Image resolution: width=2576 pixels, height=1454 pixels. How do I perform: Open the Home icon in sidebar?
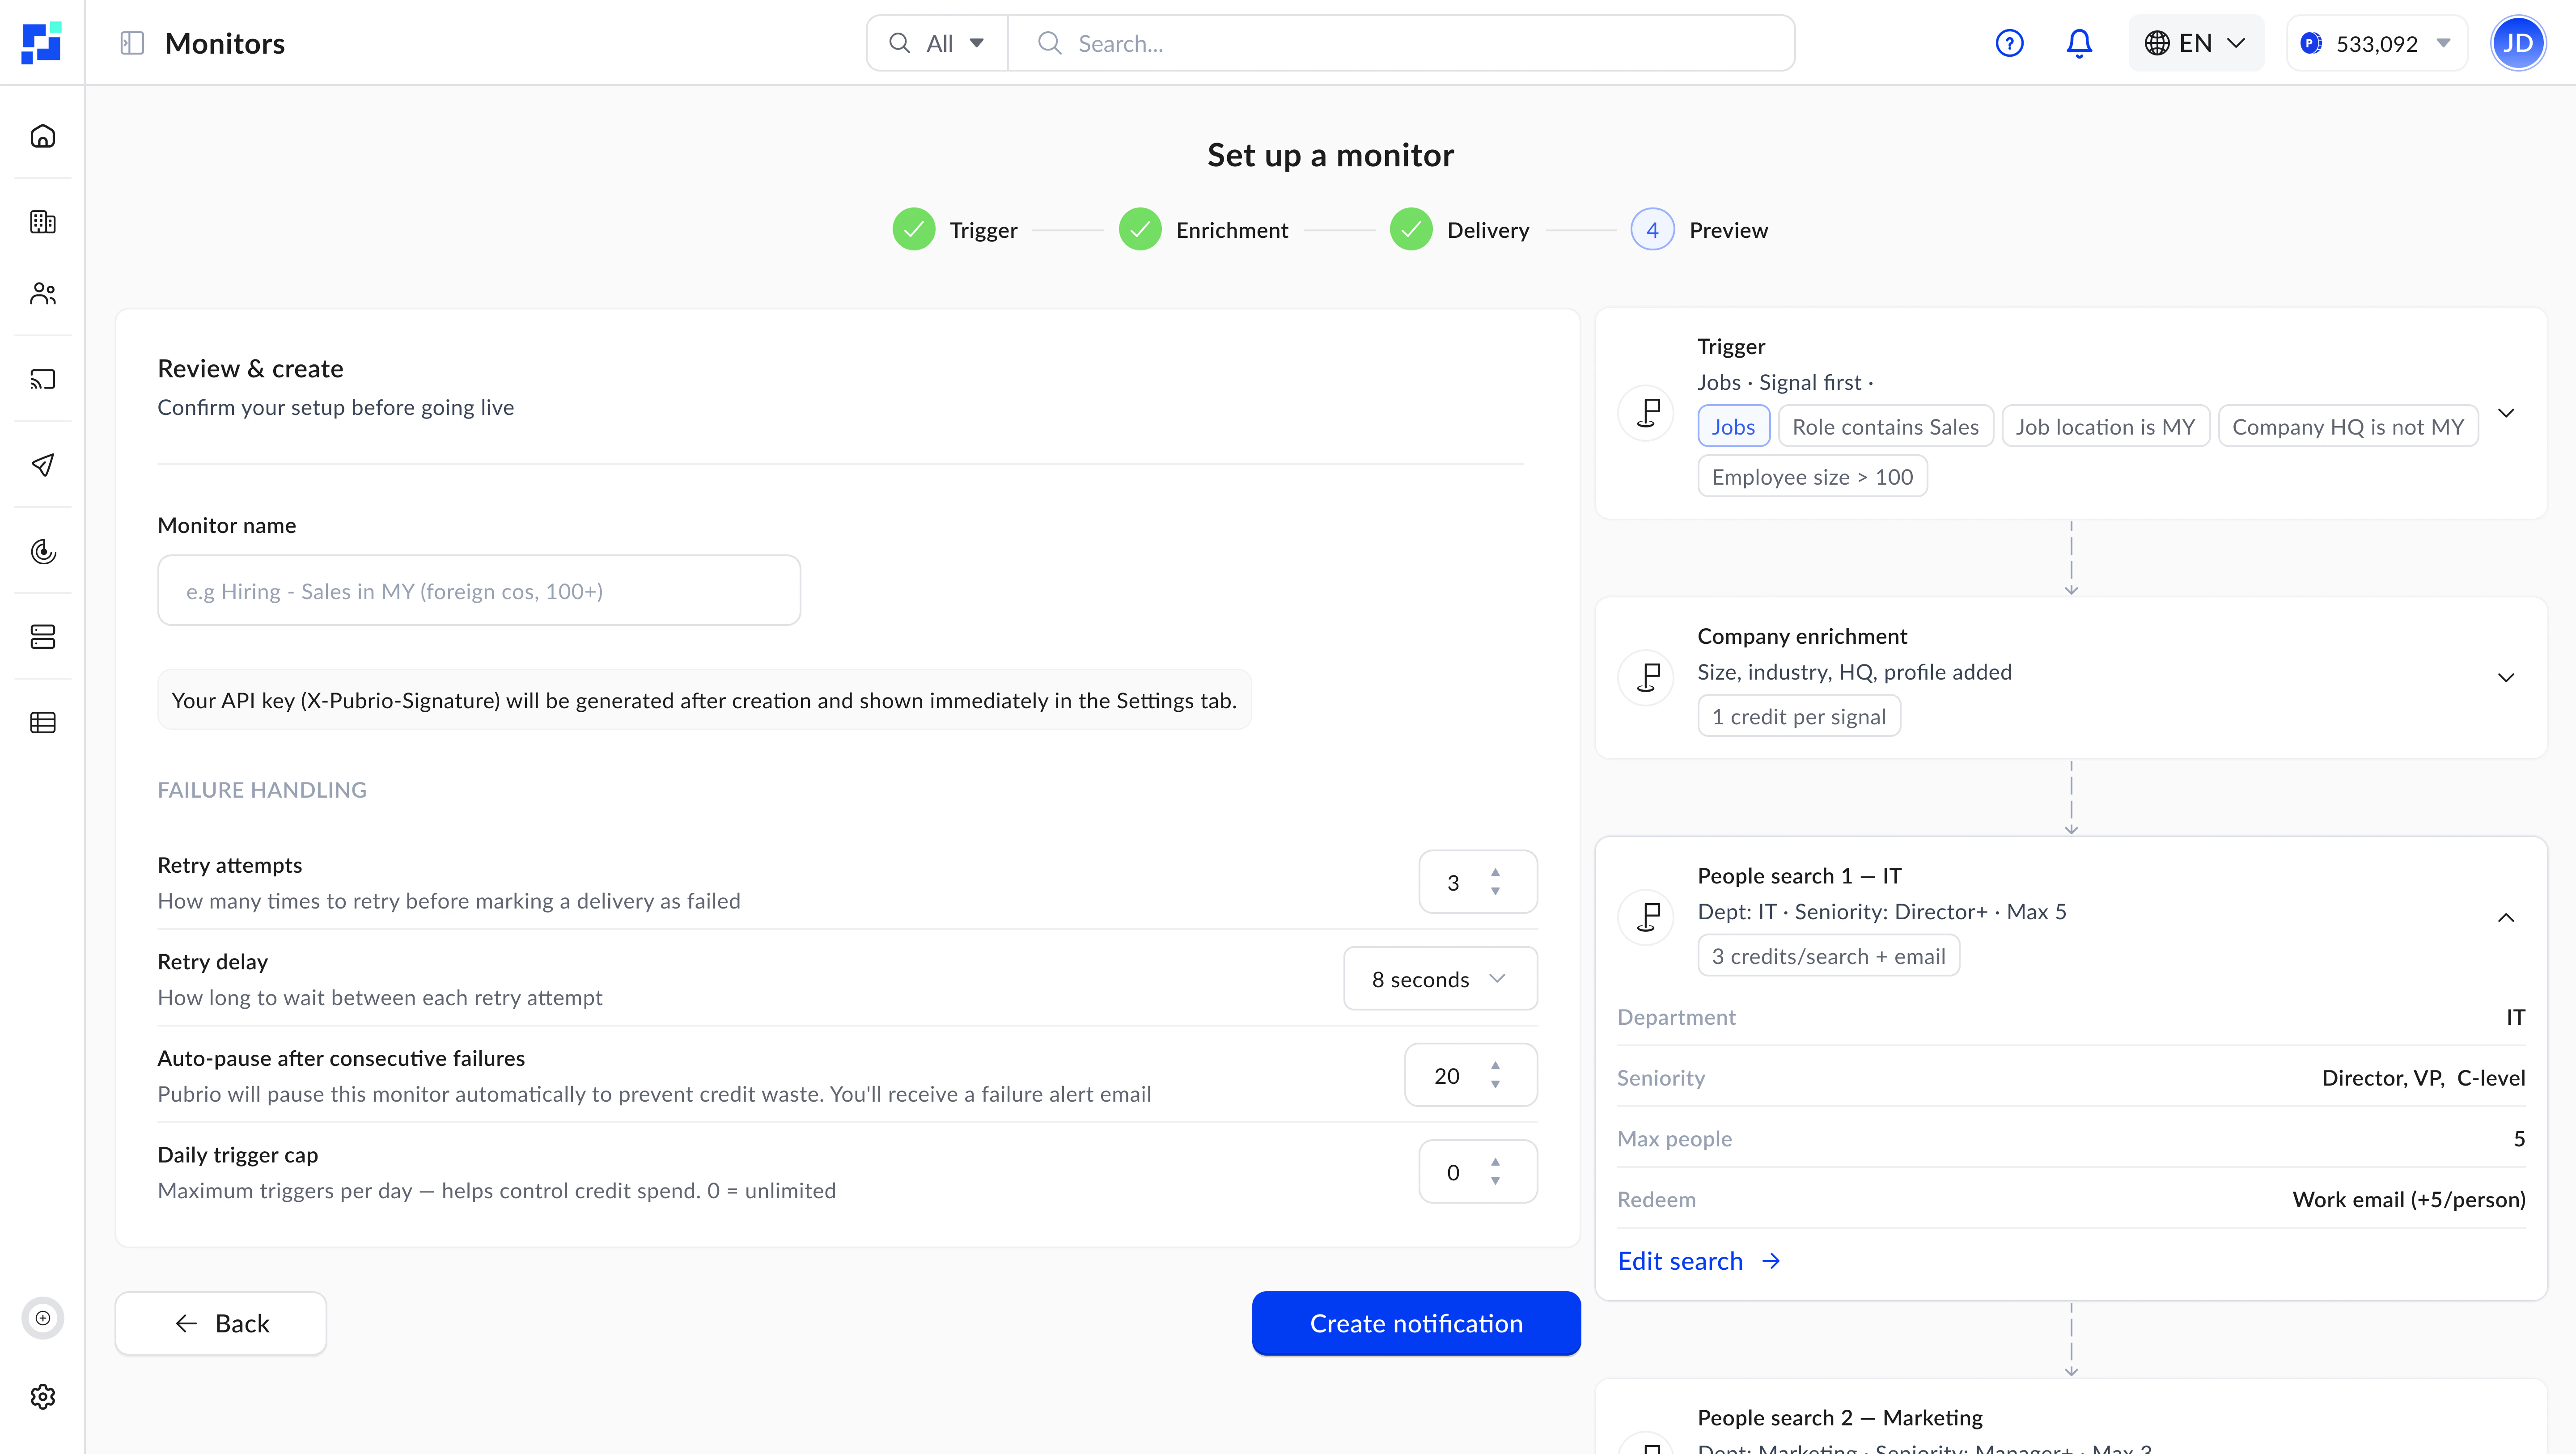tap(43, 136)
